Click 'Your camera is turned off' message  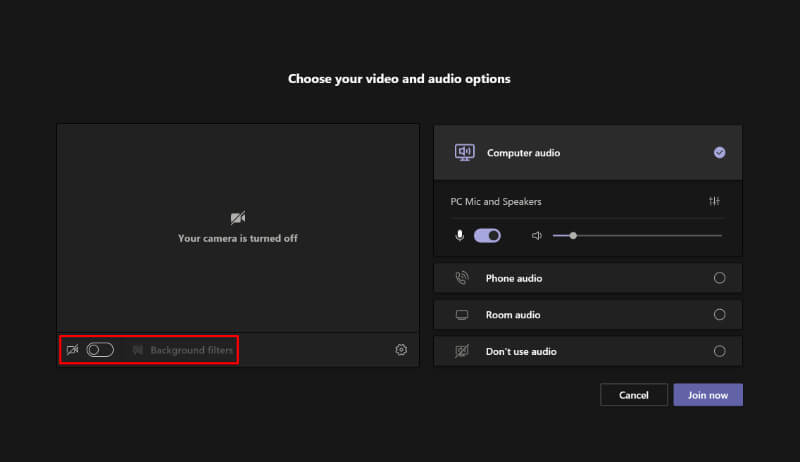238,238
